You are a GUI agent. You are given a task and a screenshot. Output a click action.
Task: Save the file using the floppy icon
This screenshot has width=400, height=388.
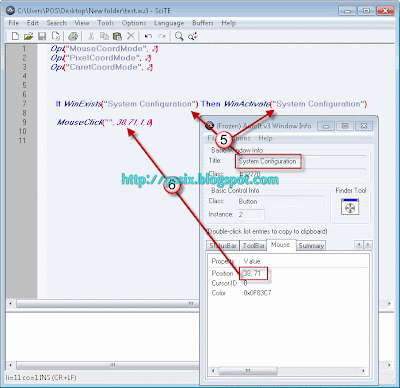click(42, 36)
